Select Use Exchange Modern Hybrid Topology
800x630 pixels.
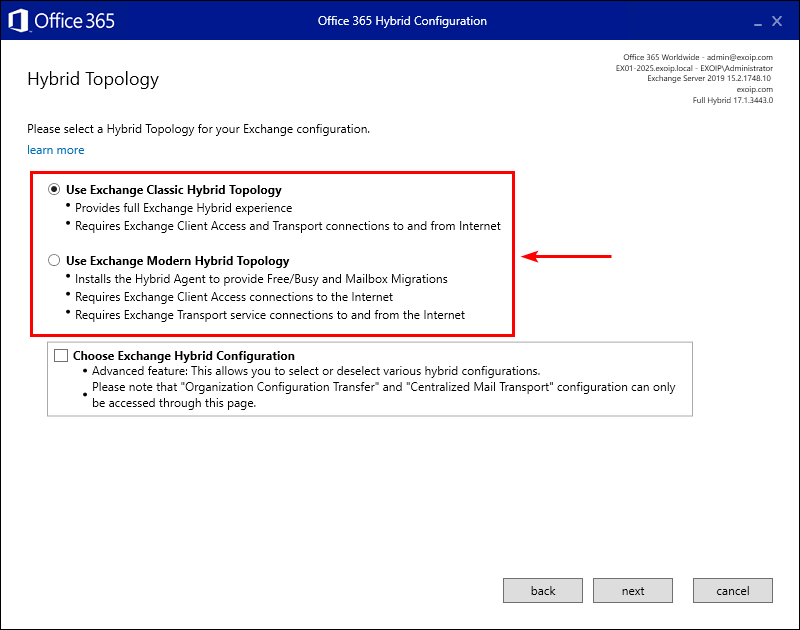pyautogui.click(x=54, y=260)
